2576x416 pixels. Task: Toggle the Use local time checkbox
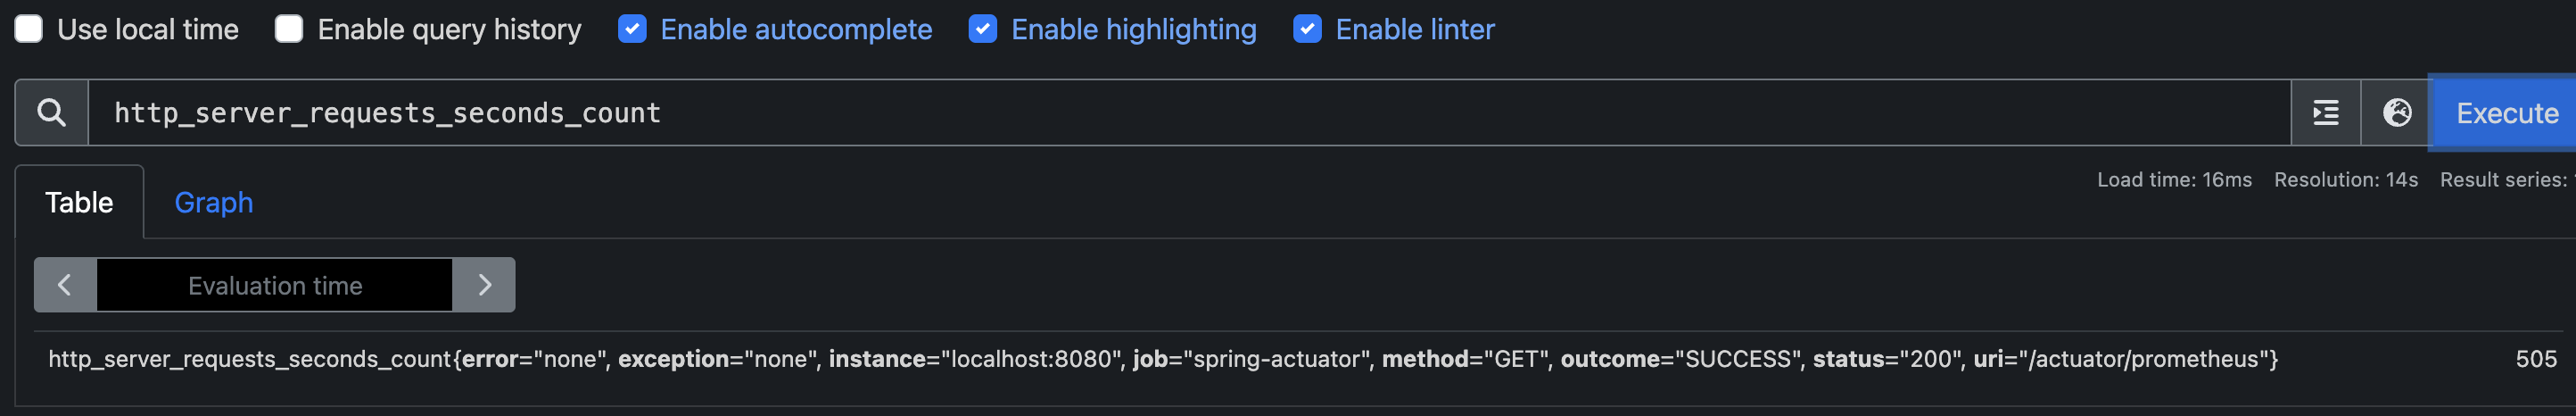(29, 29)
